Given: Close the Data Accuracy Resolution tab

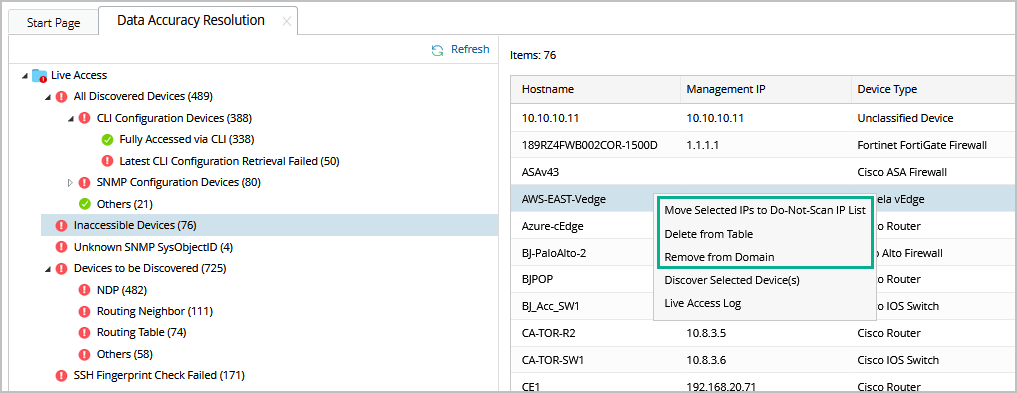Looking at the screenshot, I should click(x=287, y=21).
